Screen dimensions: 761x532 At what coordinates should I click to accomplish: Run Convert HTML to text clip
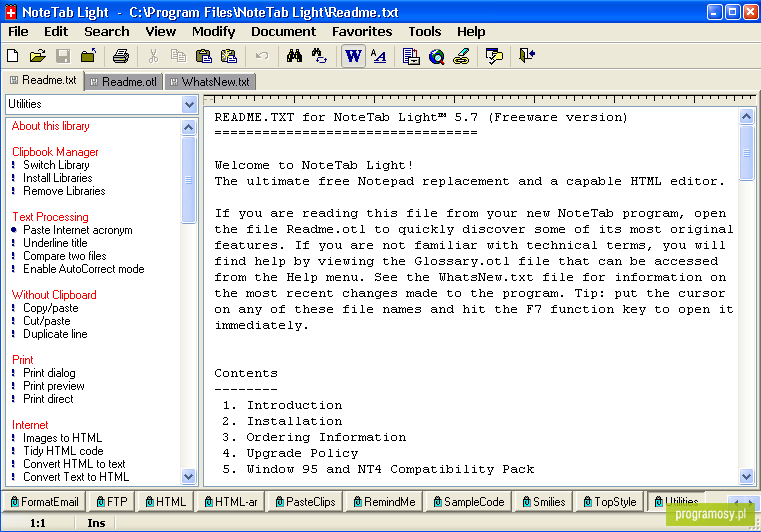[x=74, y=465]
